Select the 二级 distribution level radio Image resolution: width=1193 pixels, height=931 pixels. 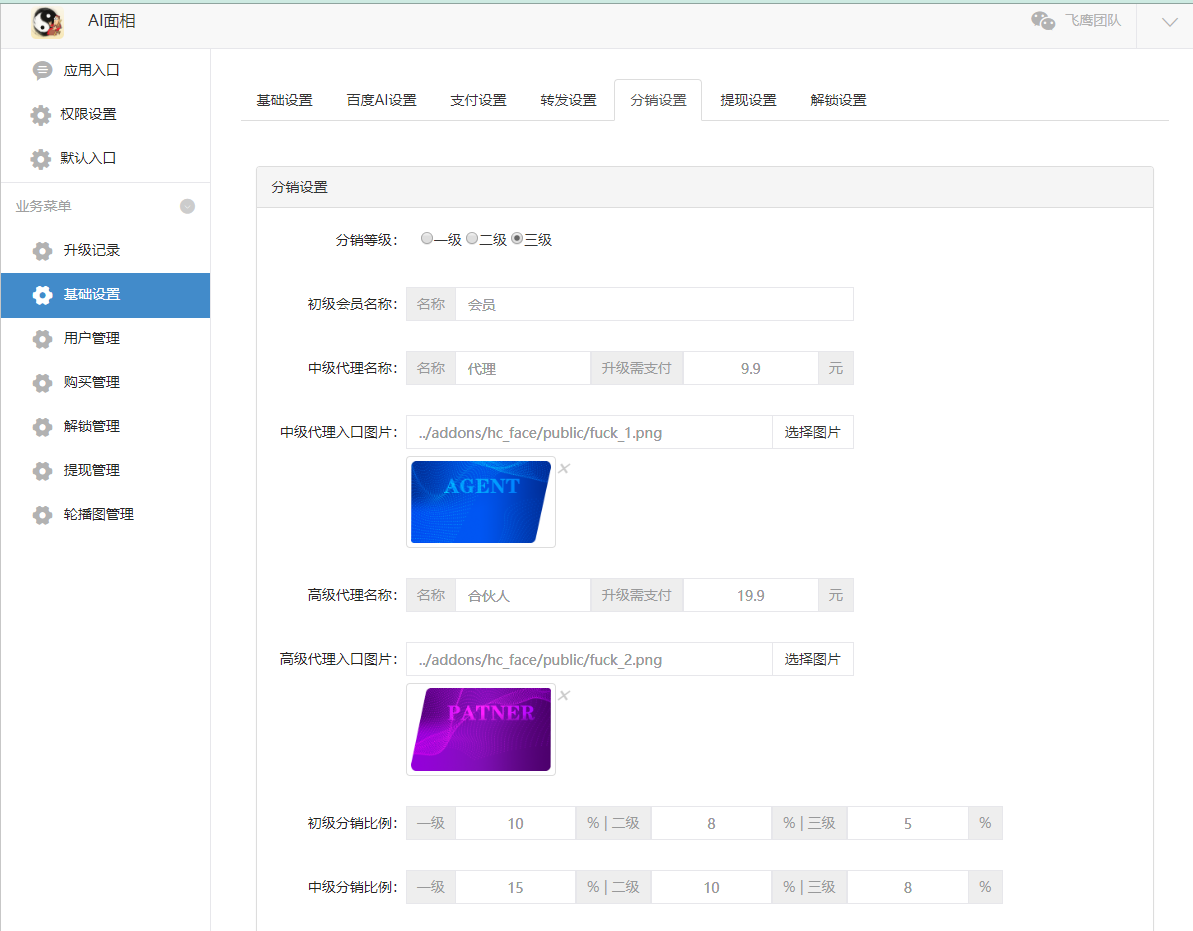(x=472, y=238)
